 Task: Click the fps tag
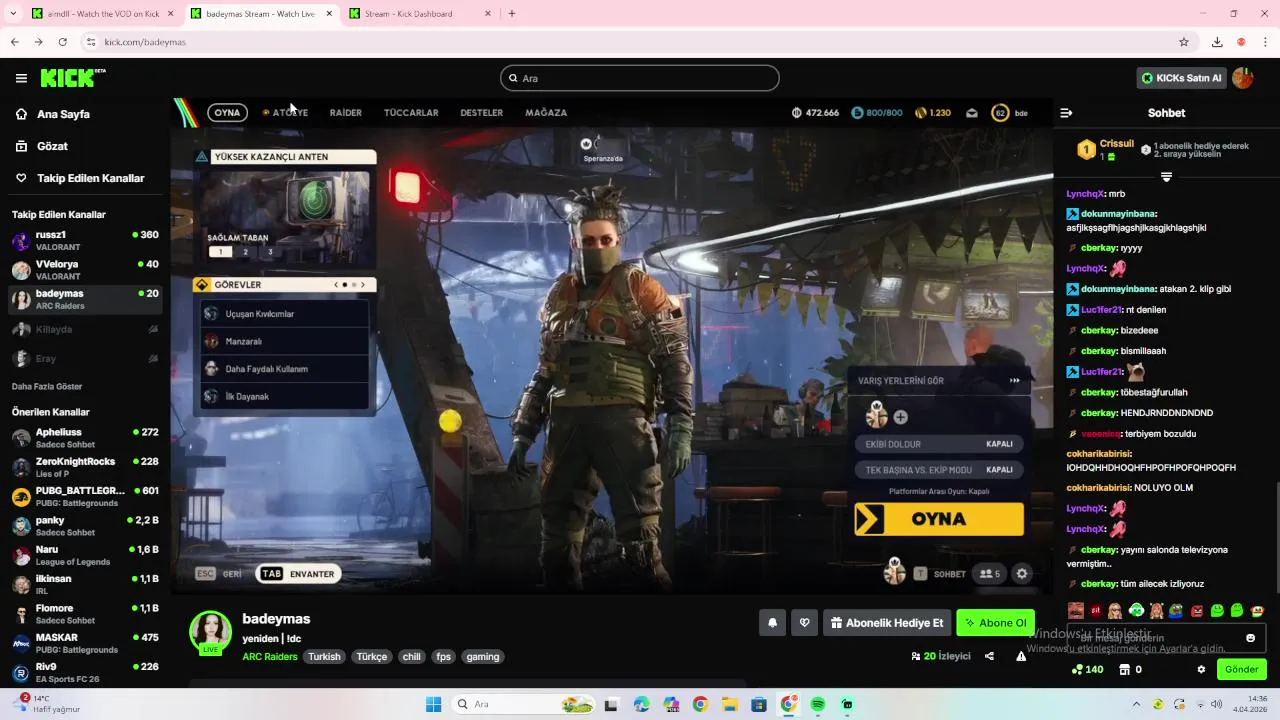click(x=443, y=657)
